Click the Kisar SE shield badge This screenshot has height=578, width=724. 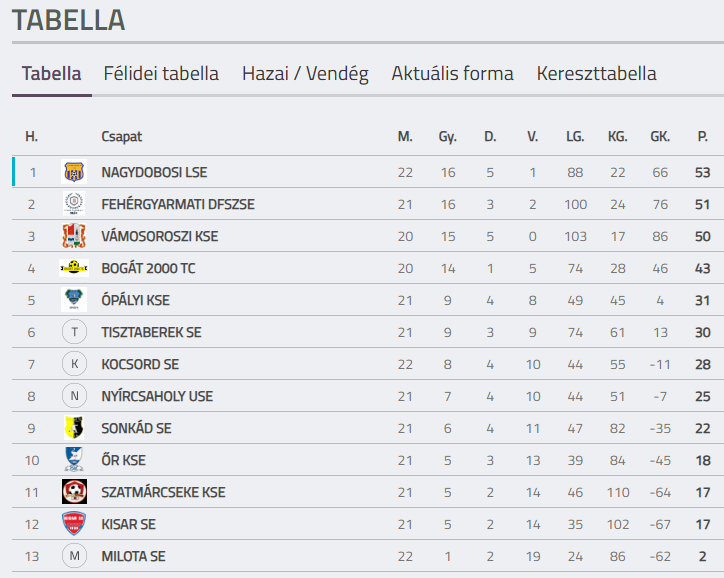click(74, 524)
